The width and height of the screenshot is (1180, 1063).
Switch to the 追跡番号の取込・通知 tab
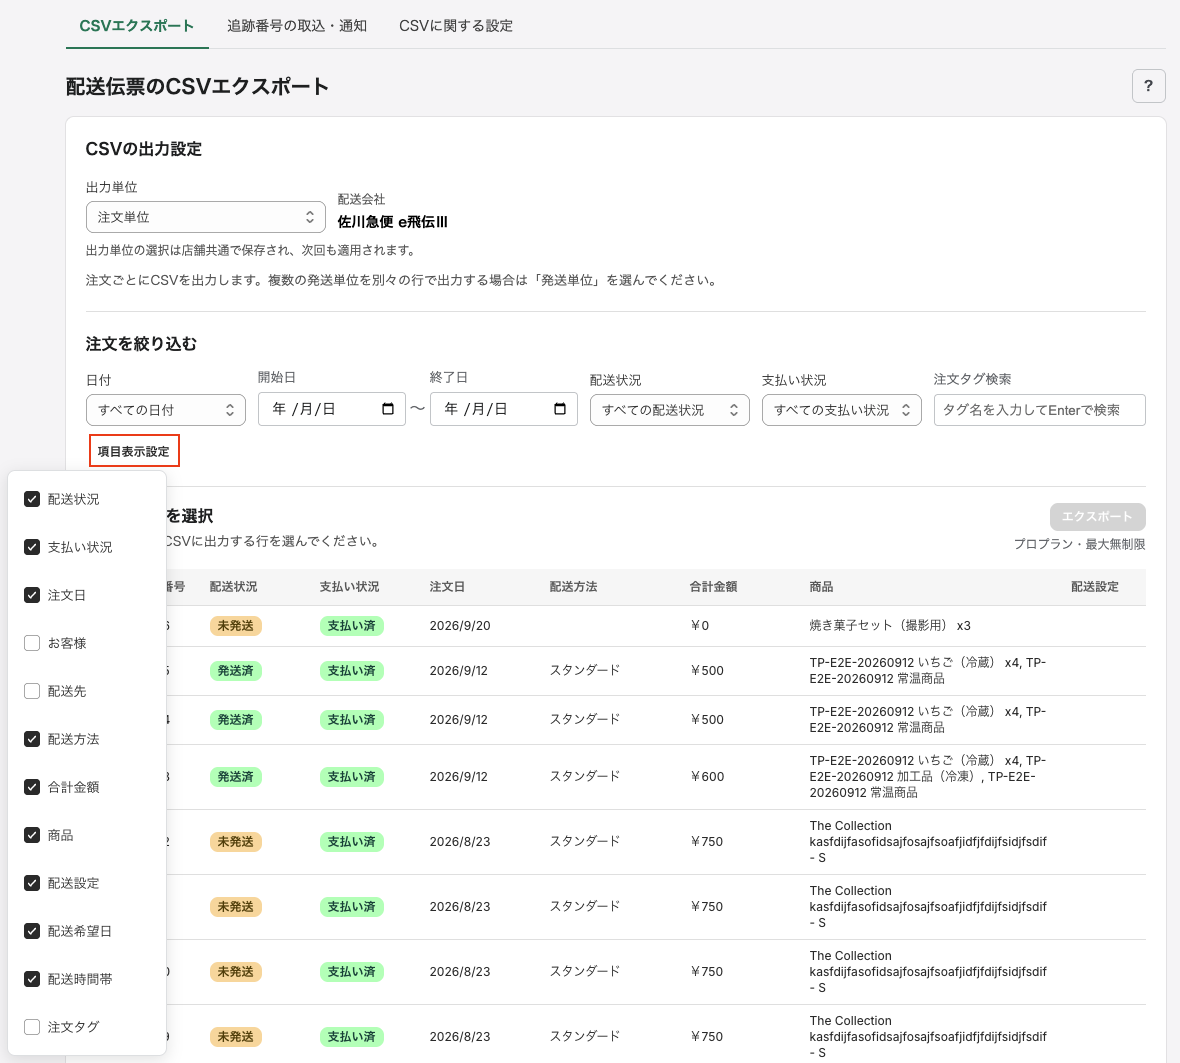coord(297,26)
